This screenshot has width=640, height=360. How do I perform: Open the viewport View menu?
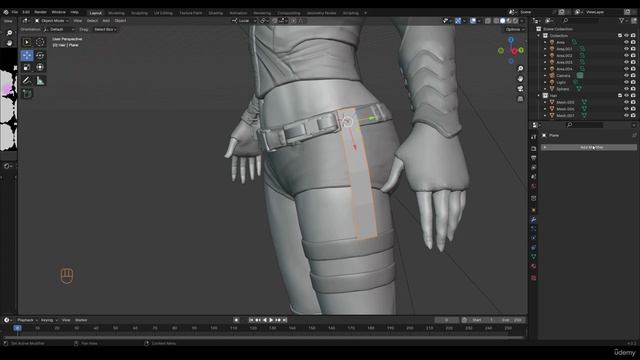pos(78,20)
